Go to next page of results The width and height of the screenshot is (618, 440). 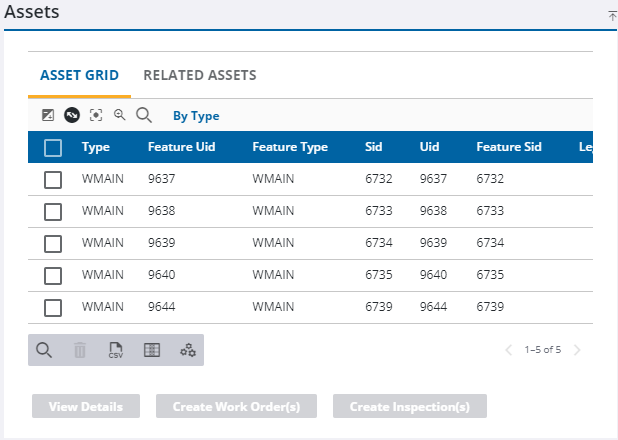pyautogui.click(x=577, y=350)
